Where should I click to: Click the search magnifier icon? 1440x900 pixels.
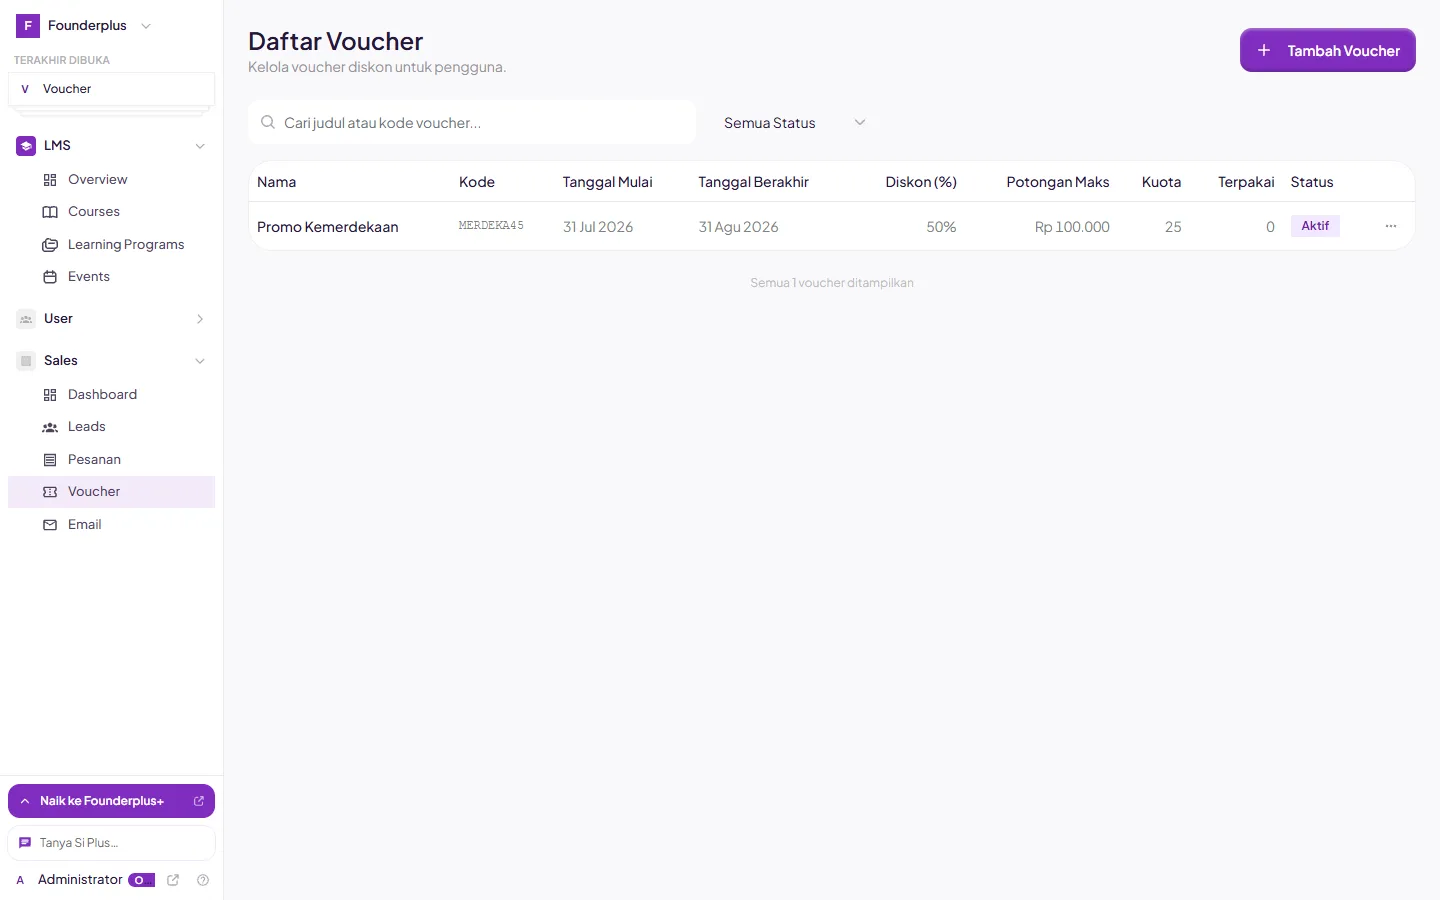268,122
